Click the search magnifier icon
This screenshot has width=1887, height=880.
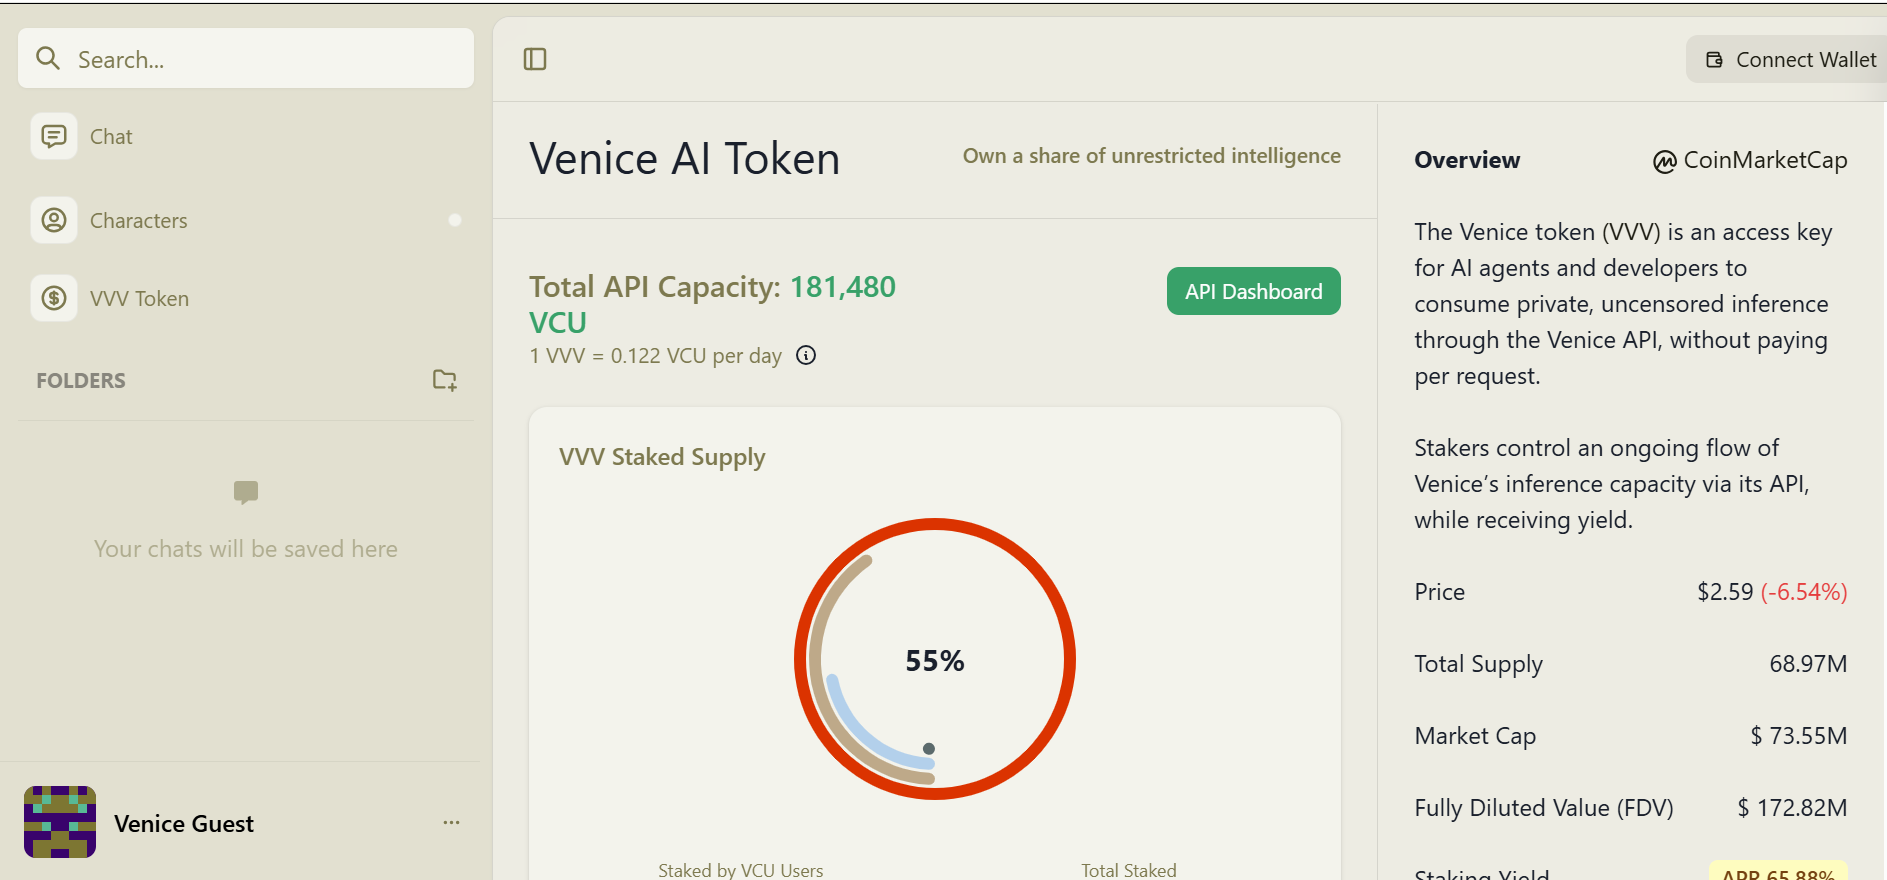48,58
